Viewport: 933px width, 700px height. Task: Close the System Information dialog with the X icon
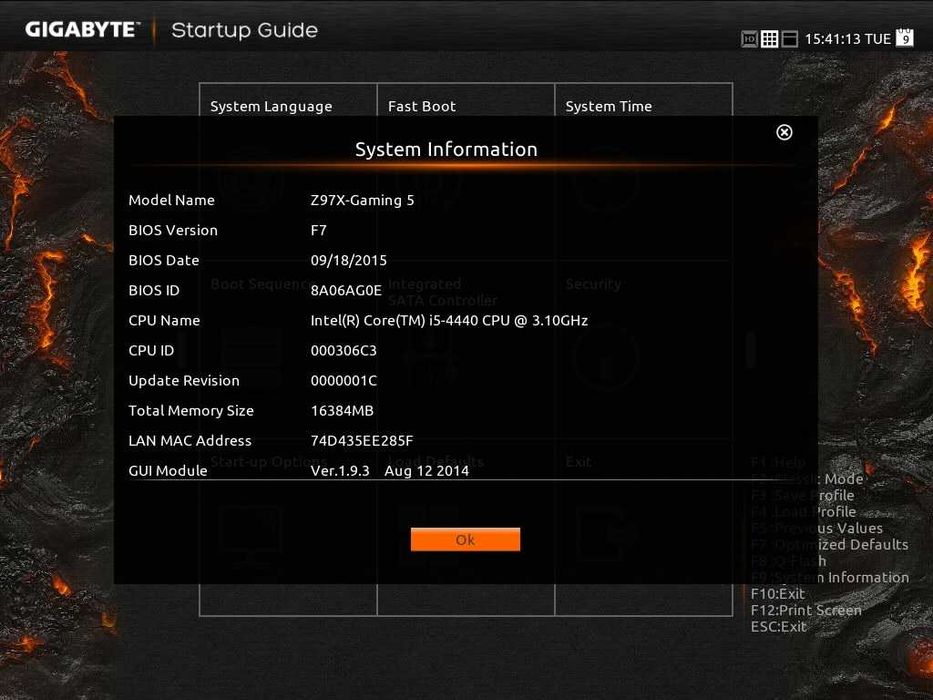784,132
